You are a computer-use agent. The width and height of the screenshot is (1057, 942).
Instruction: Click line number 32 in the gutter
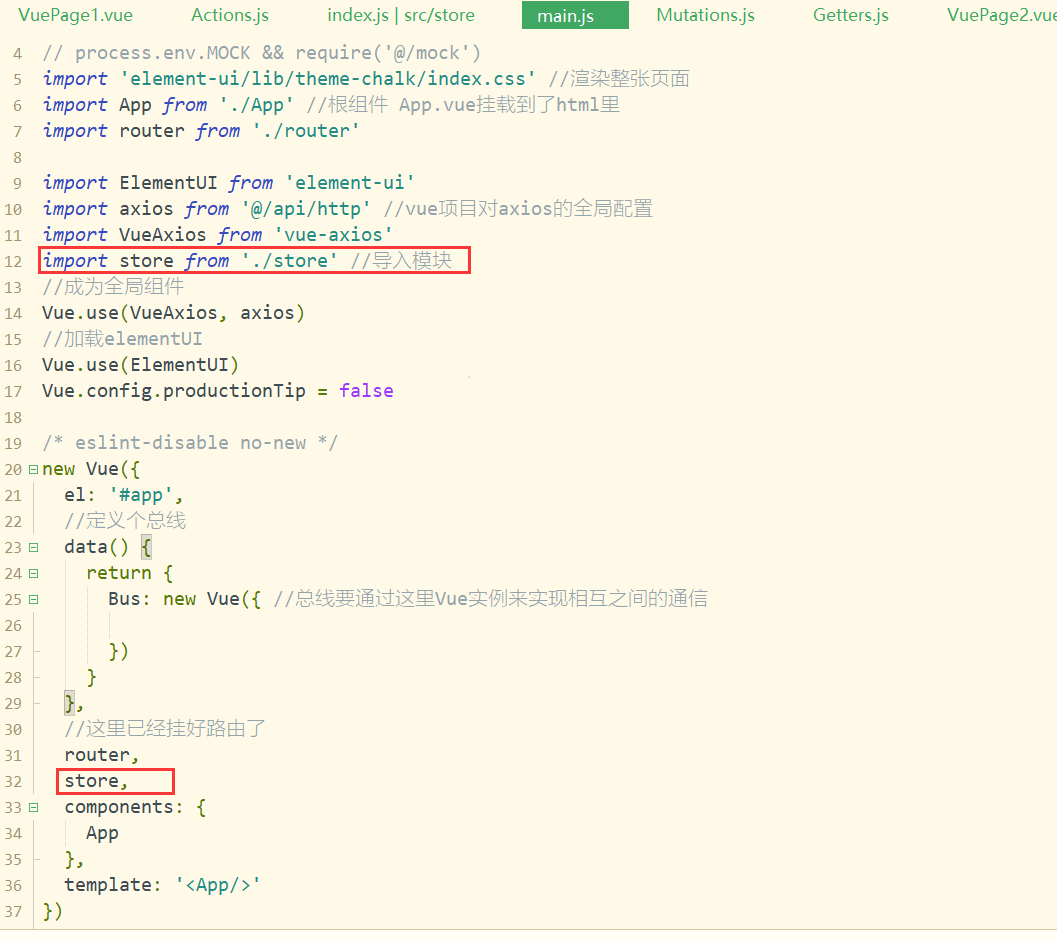[x=13, y=782]
